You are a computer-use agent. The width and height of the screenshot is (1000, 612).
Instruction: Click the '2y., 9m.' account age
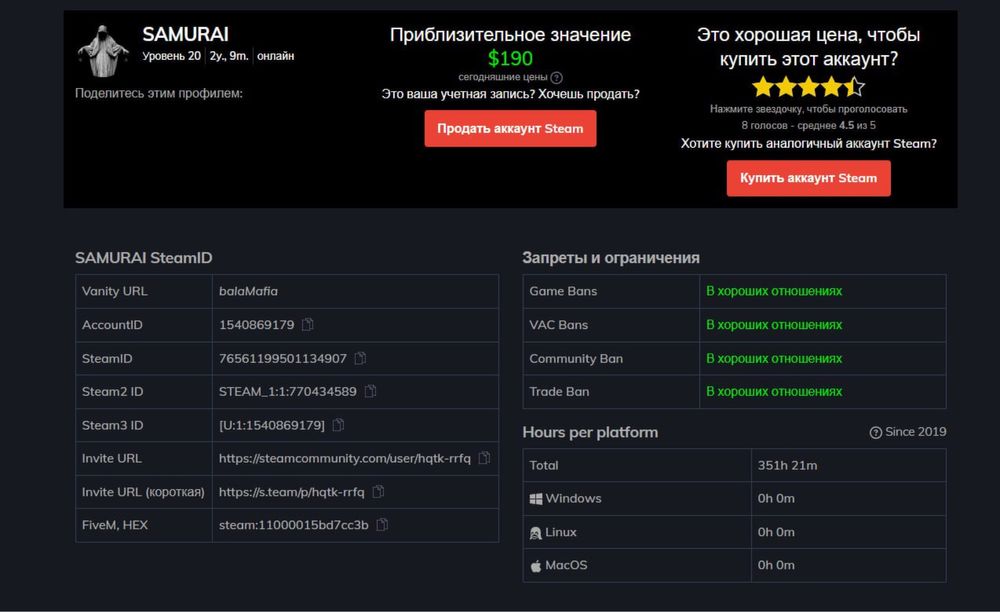click(229, 56)
